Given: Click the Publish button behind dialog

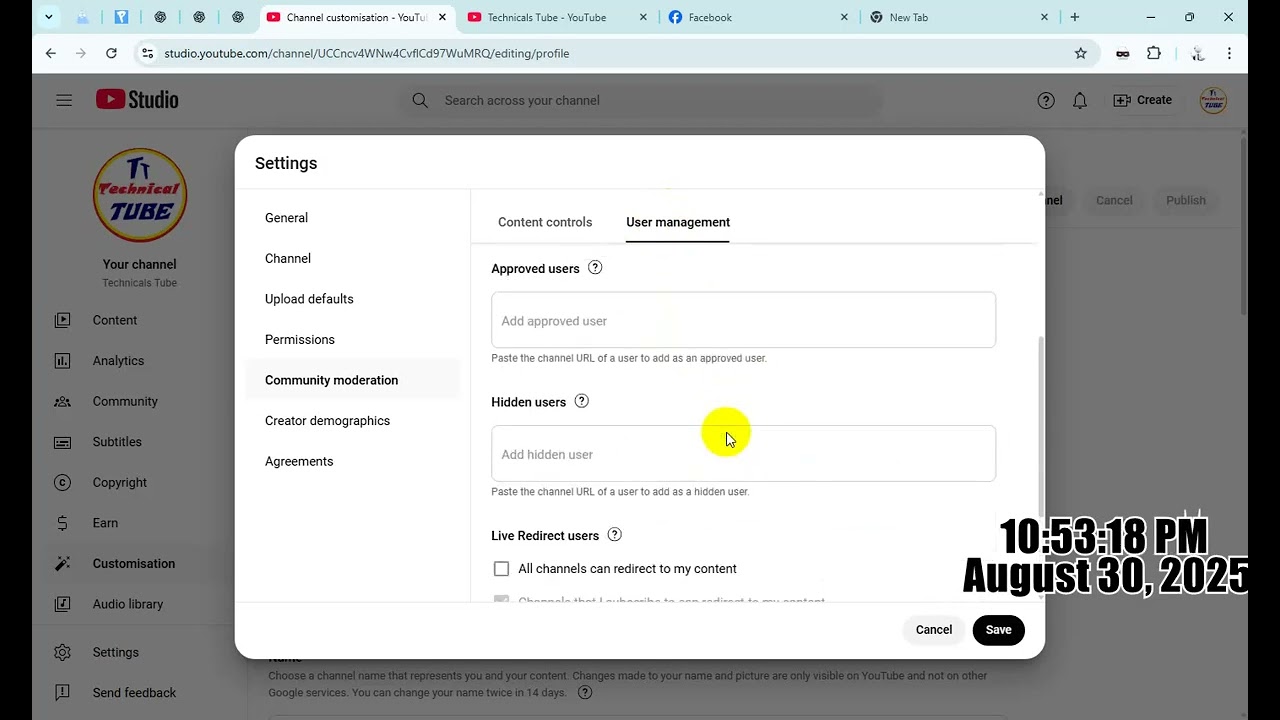Looking at the screenshot, I should [x=1186, y=200].
